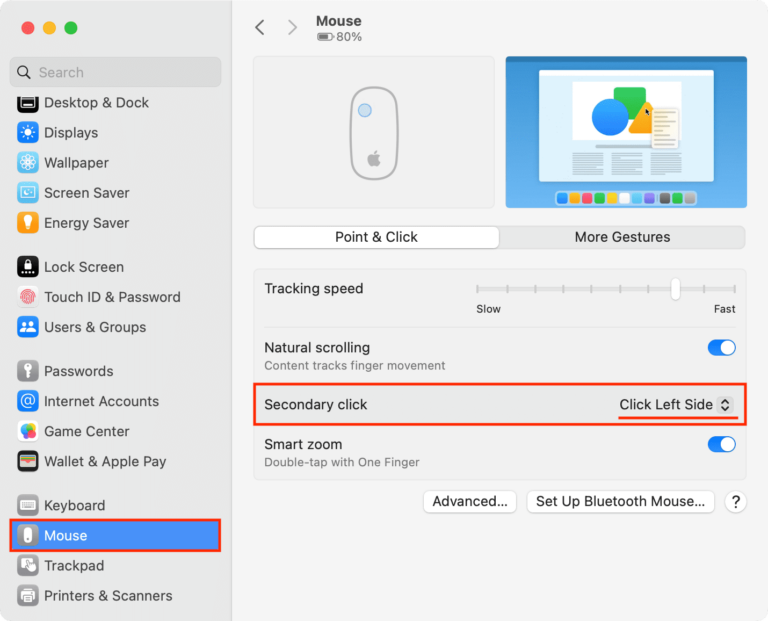Click the 80% battery percentage text
This screenshot has height=621, width=768.
349,37
